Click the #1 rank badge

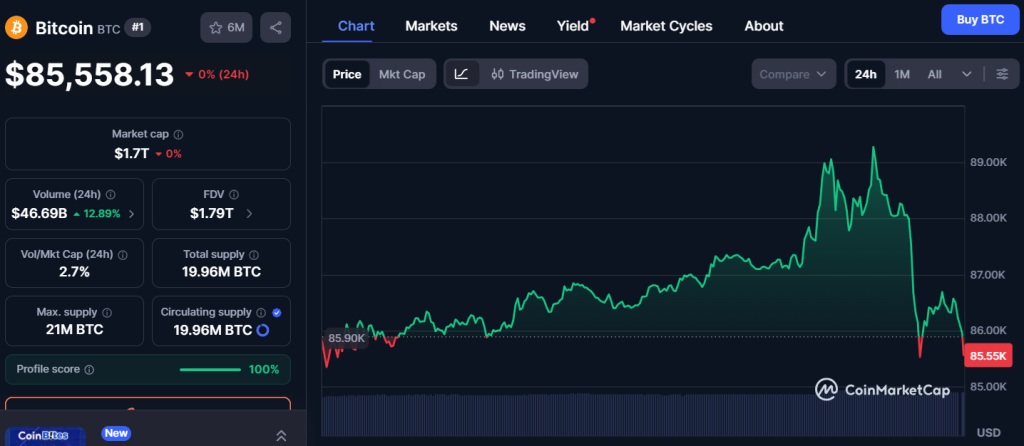137,27
